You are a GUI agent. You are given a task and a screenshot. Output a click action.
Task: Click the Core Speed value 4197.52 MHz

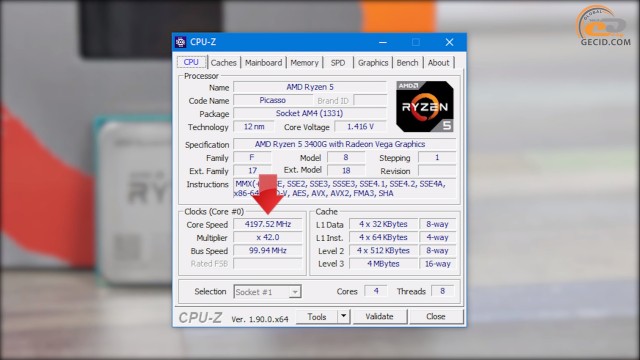click(x=268, y=224)
